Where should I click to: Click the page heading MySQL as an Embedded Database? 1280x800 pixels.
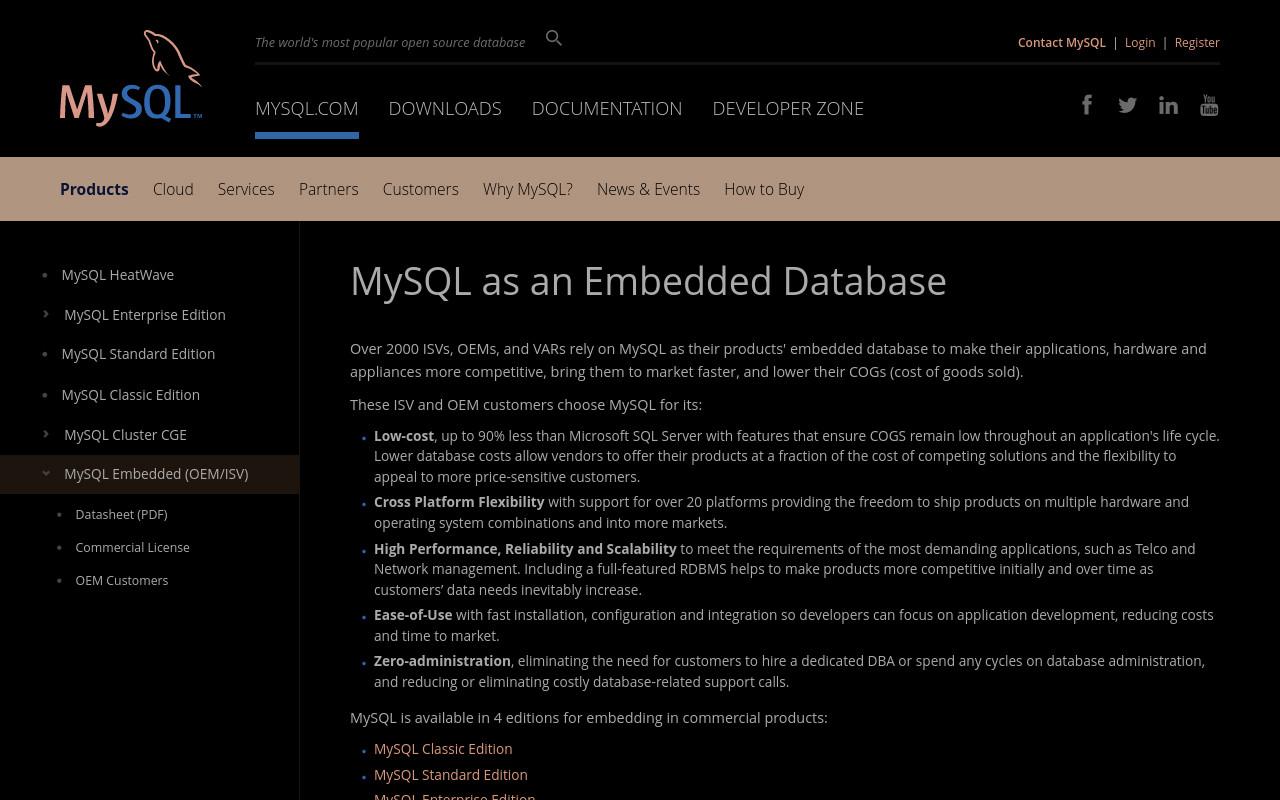(x=648, y=281)
